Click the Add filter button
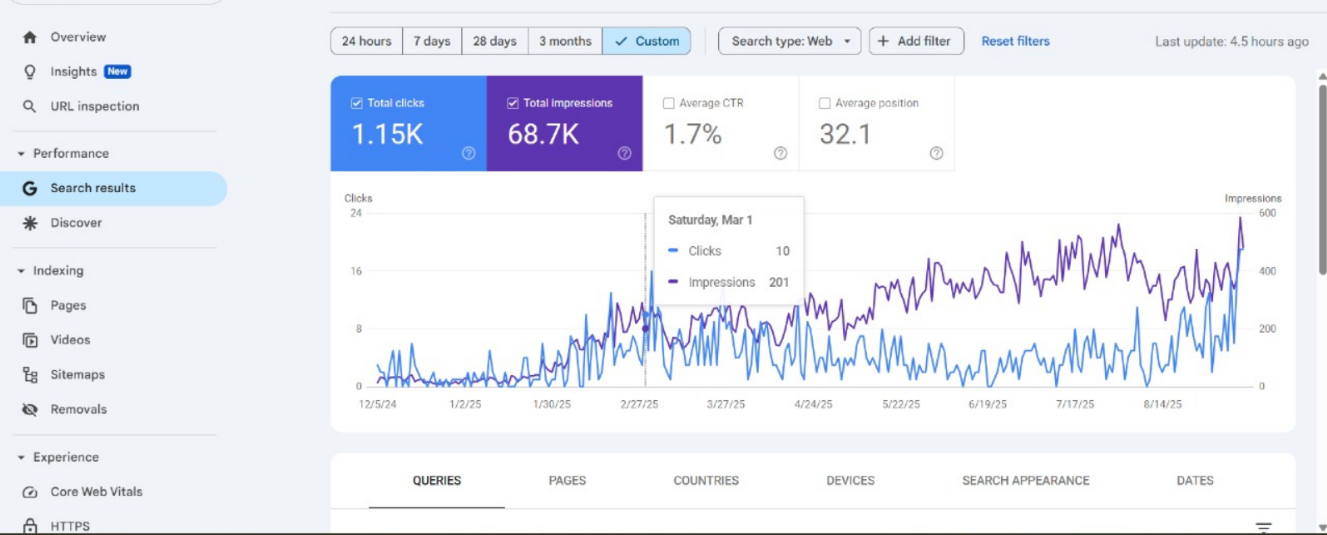The image size is (1327, 535). click(916, 41)
